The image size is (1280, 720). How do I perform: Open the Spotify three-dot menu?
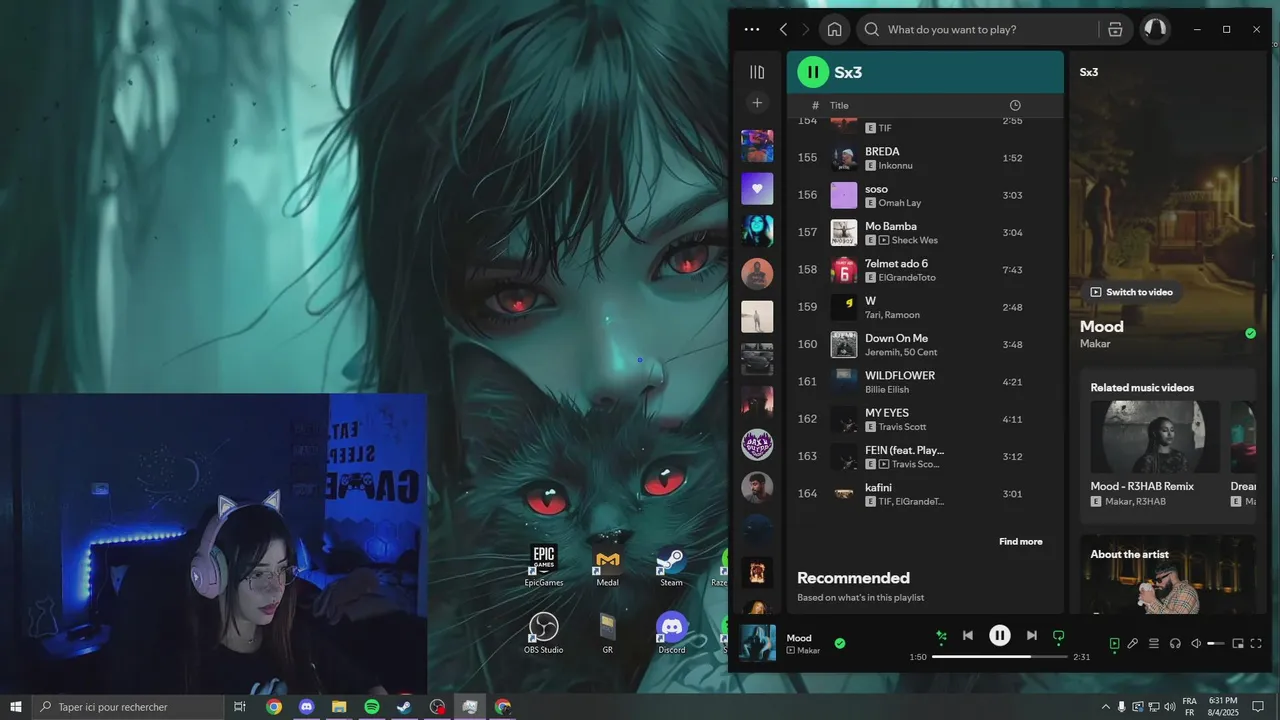point(752,30)
